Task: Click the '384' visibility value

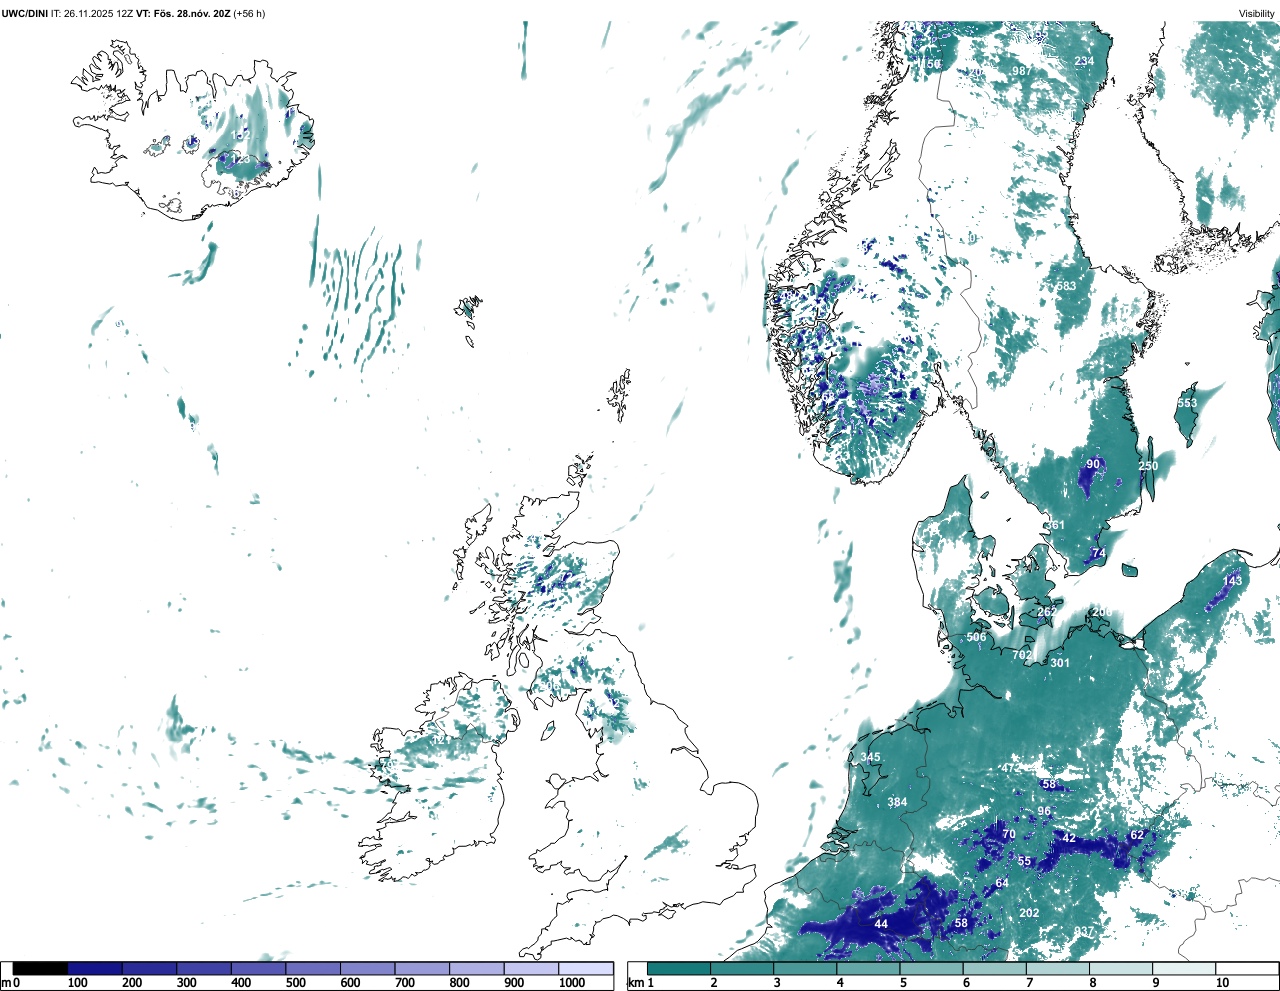Action: point(897,802)
